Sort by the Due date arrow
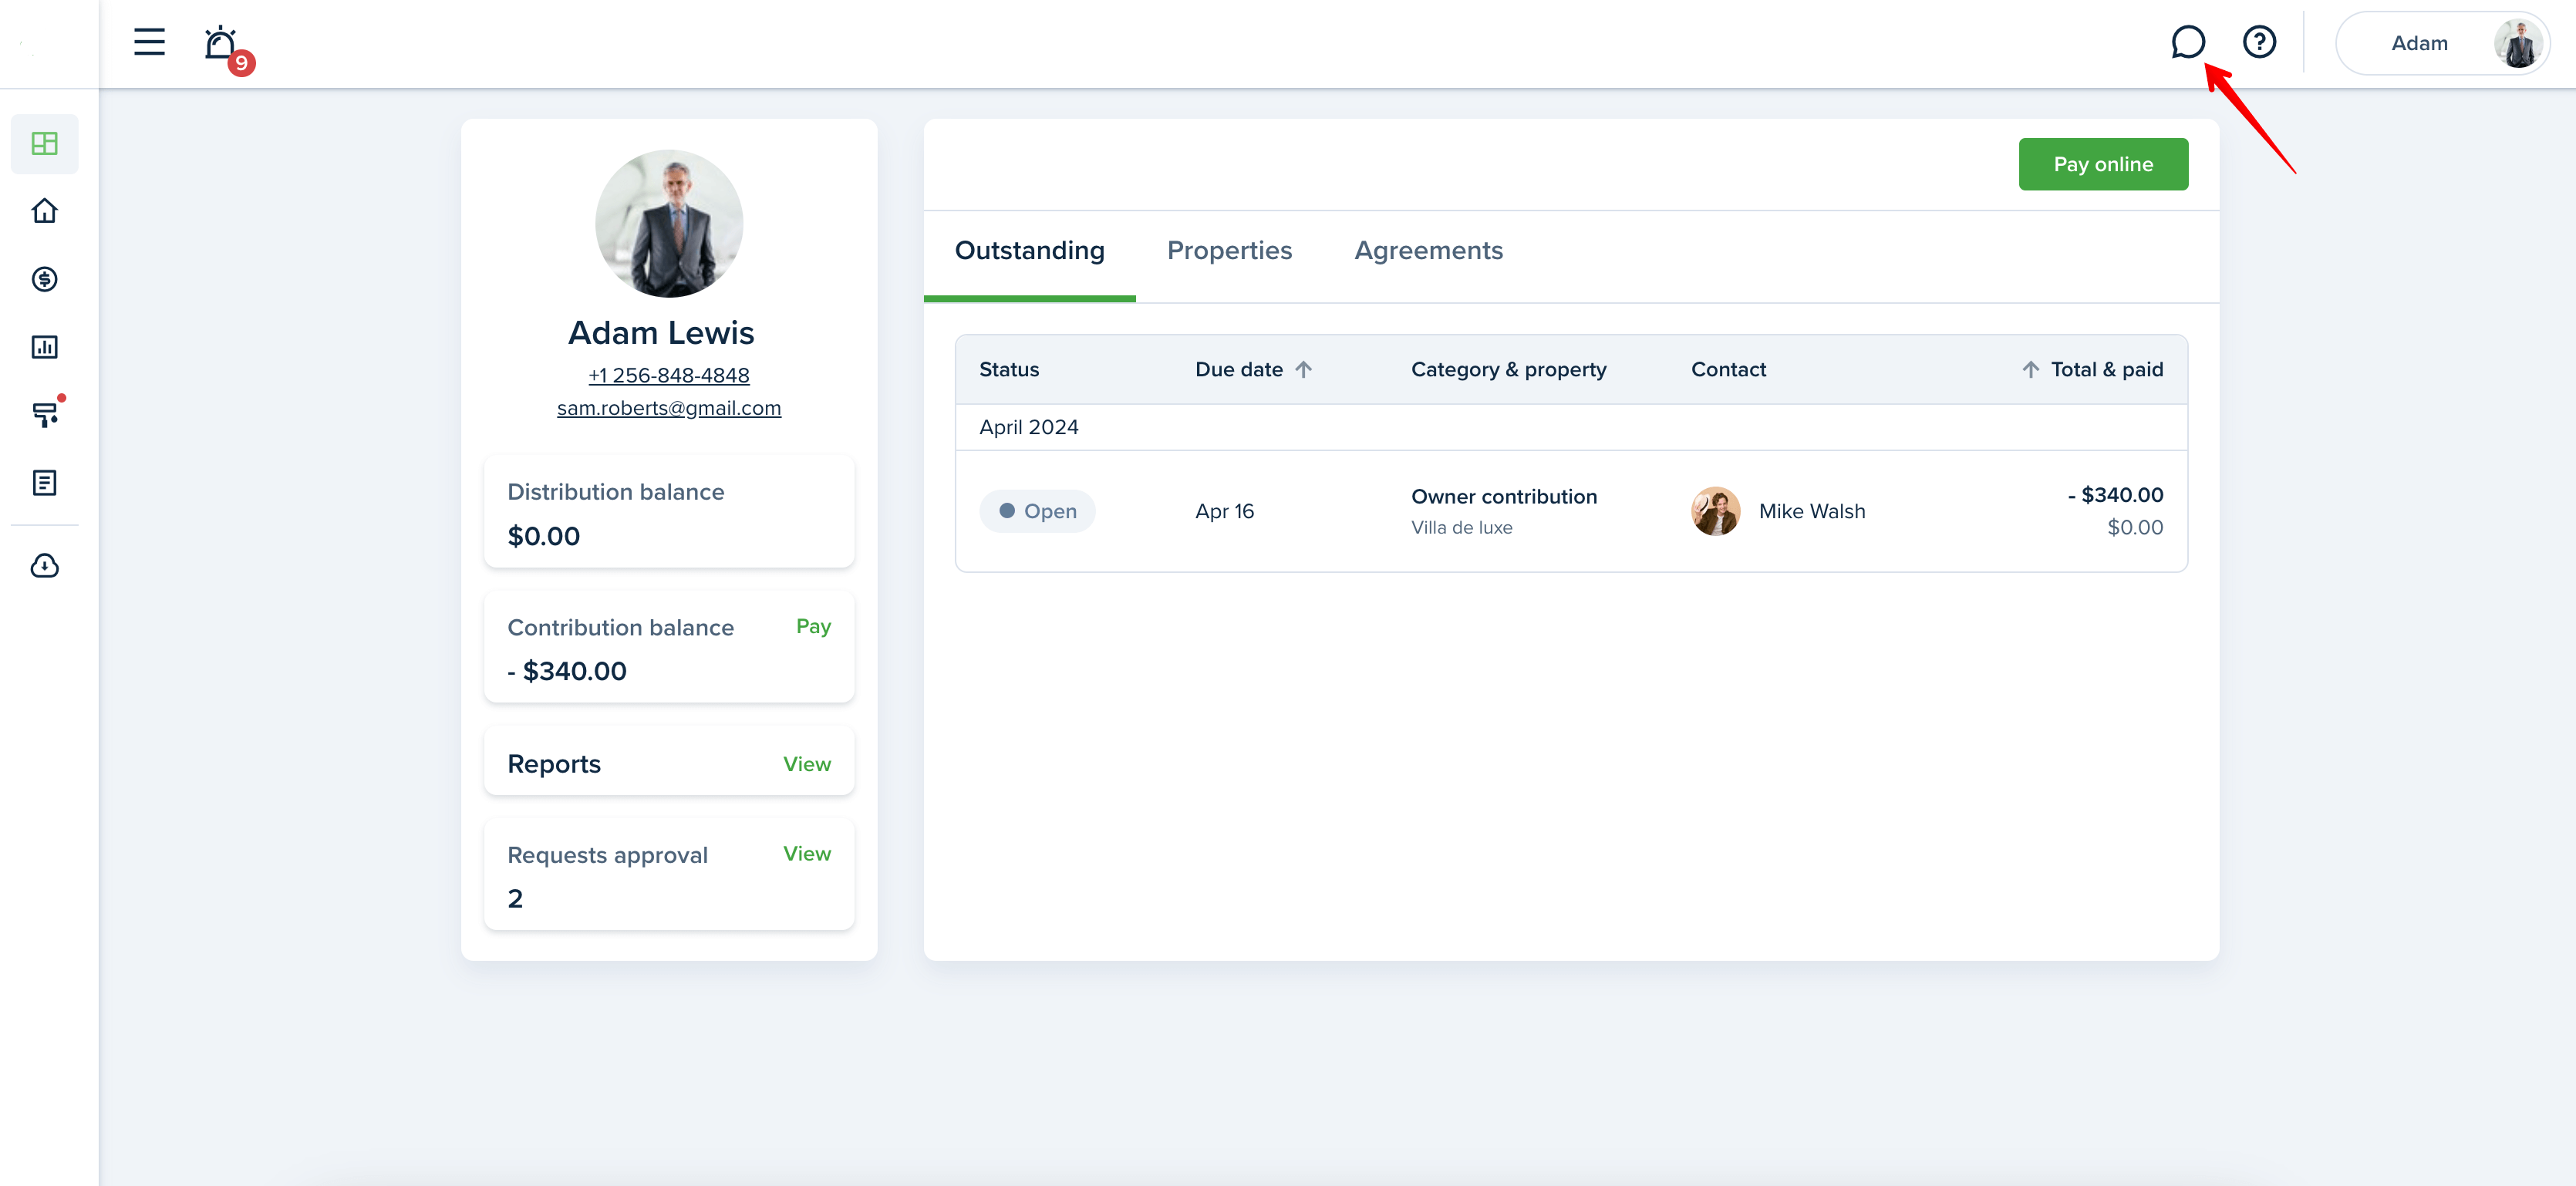 (1303, 370)
